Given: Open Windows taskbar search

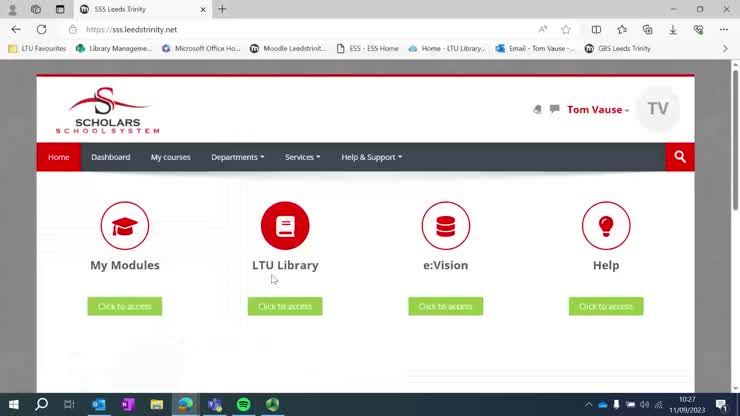Looking at the screenshot, I should [42, 405].
